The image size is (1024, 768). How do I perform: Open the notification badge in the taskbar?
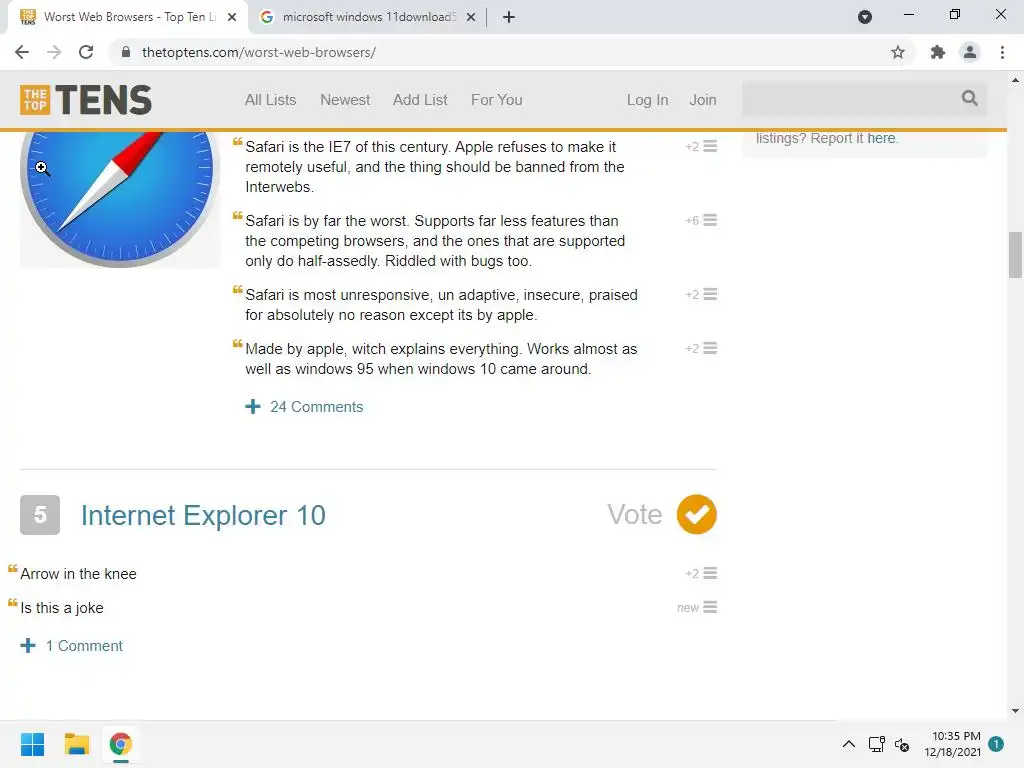coord(996,744)
